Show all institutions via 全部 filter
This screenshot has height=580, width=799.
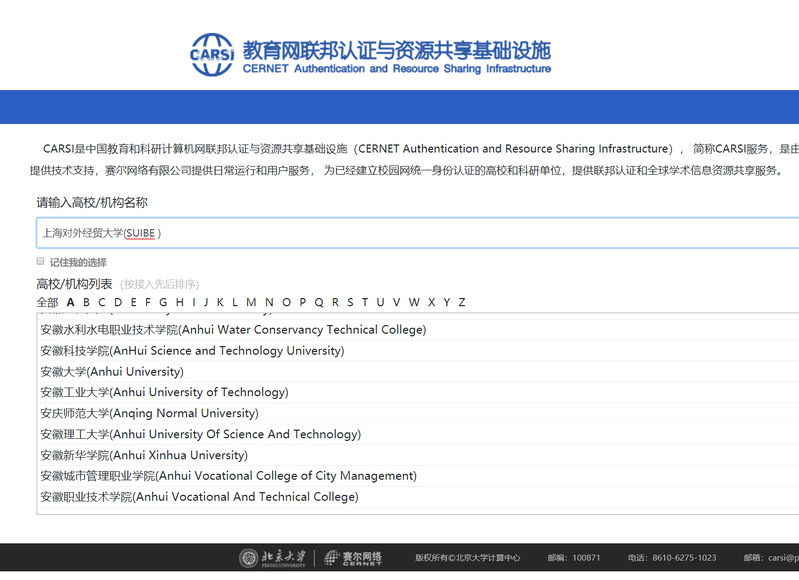point(47,302)
